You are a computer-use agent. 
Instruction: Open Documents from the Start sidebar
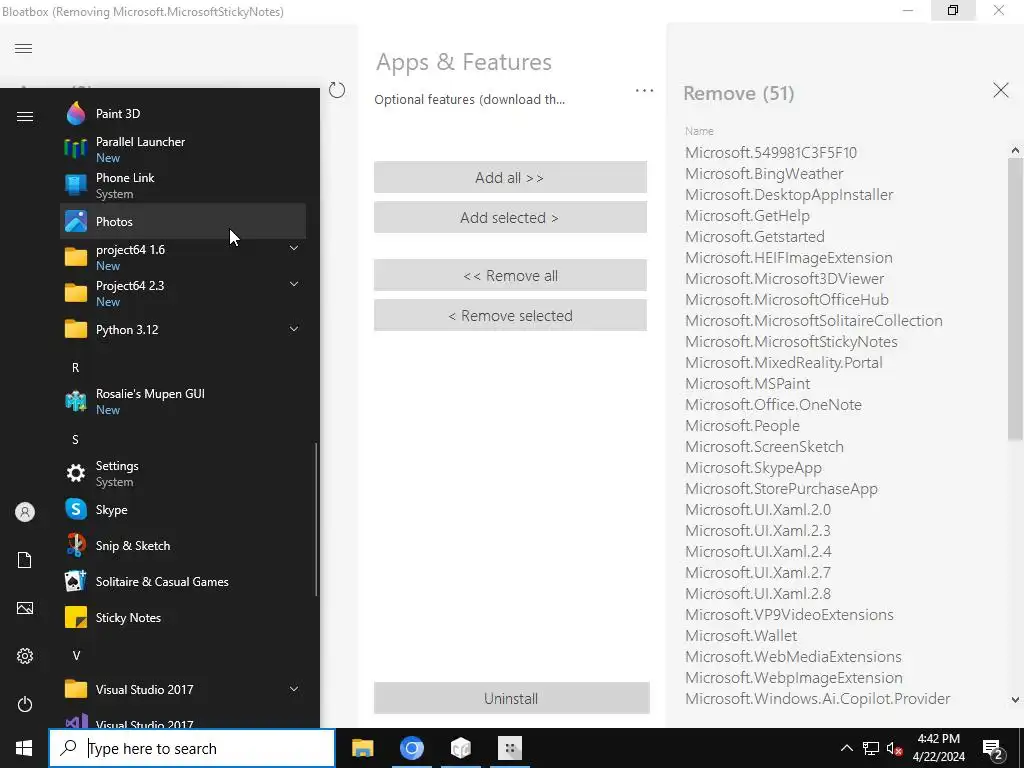pyautogui.click(x=25, y=560)
